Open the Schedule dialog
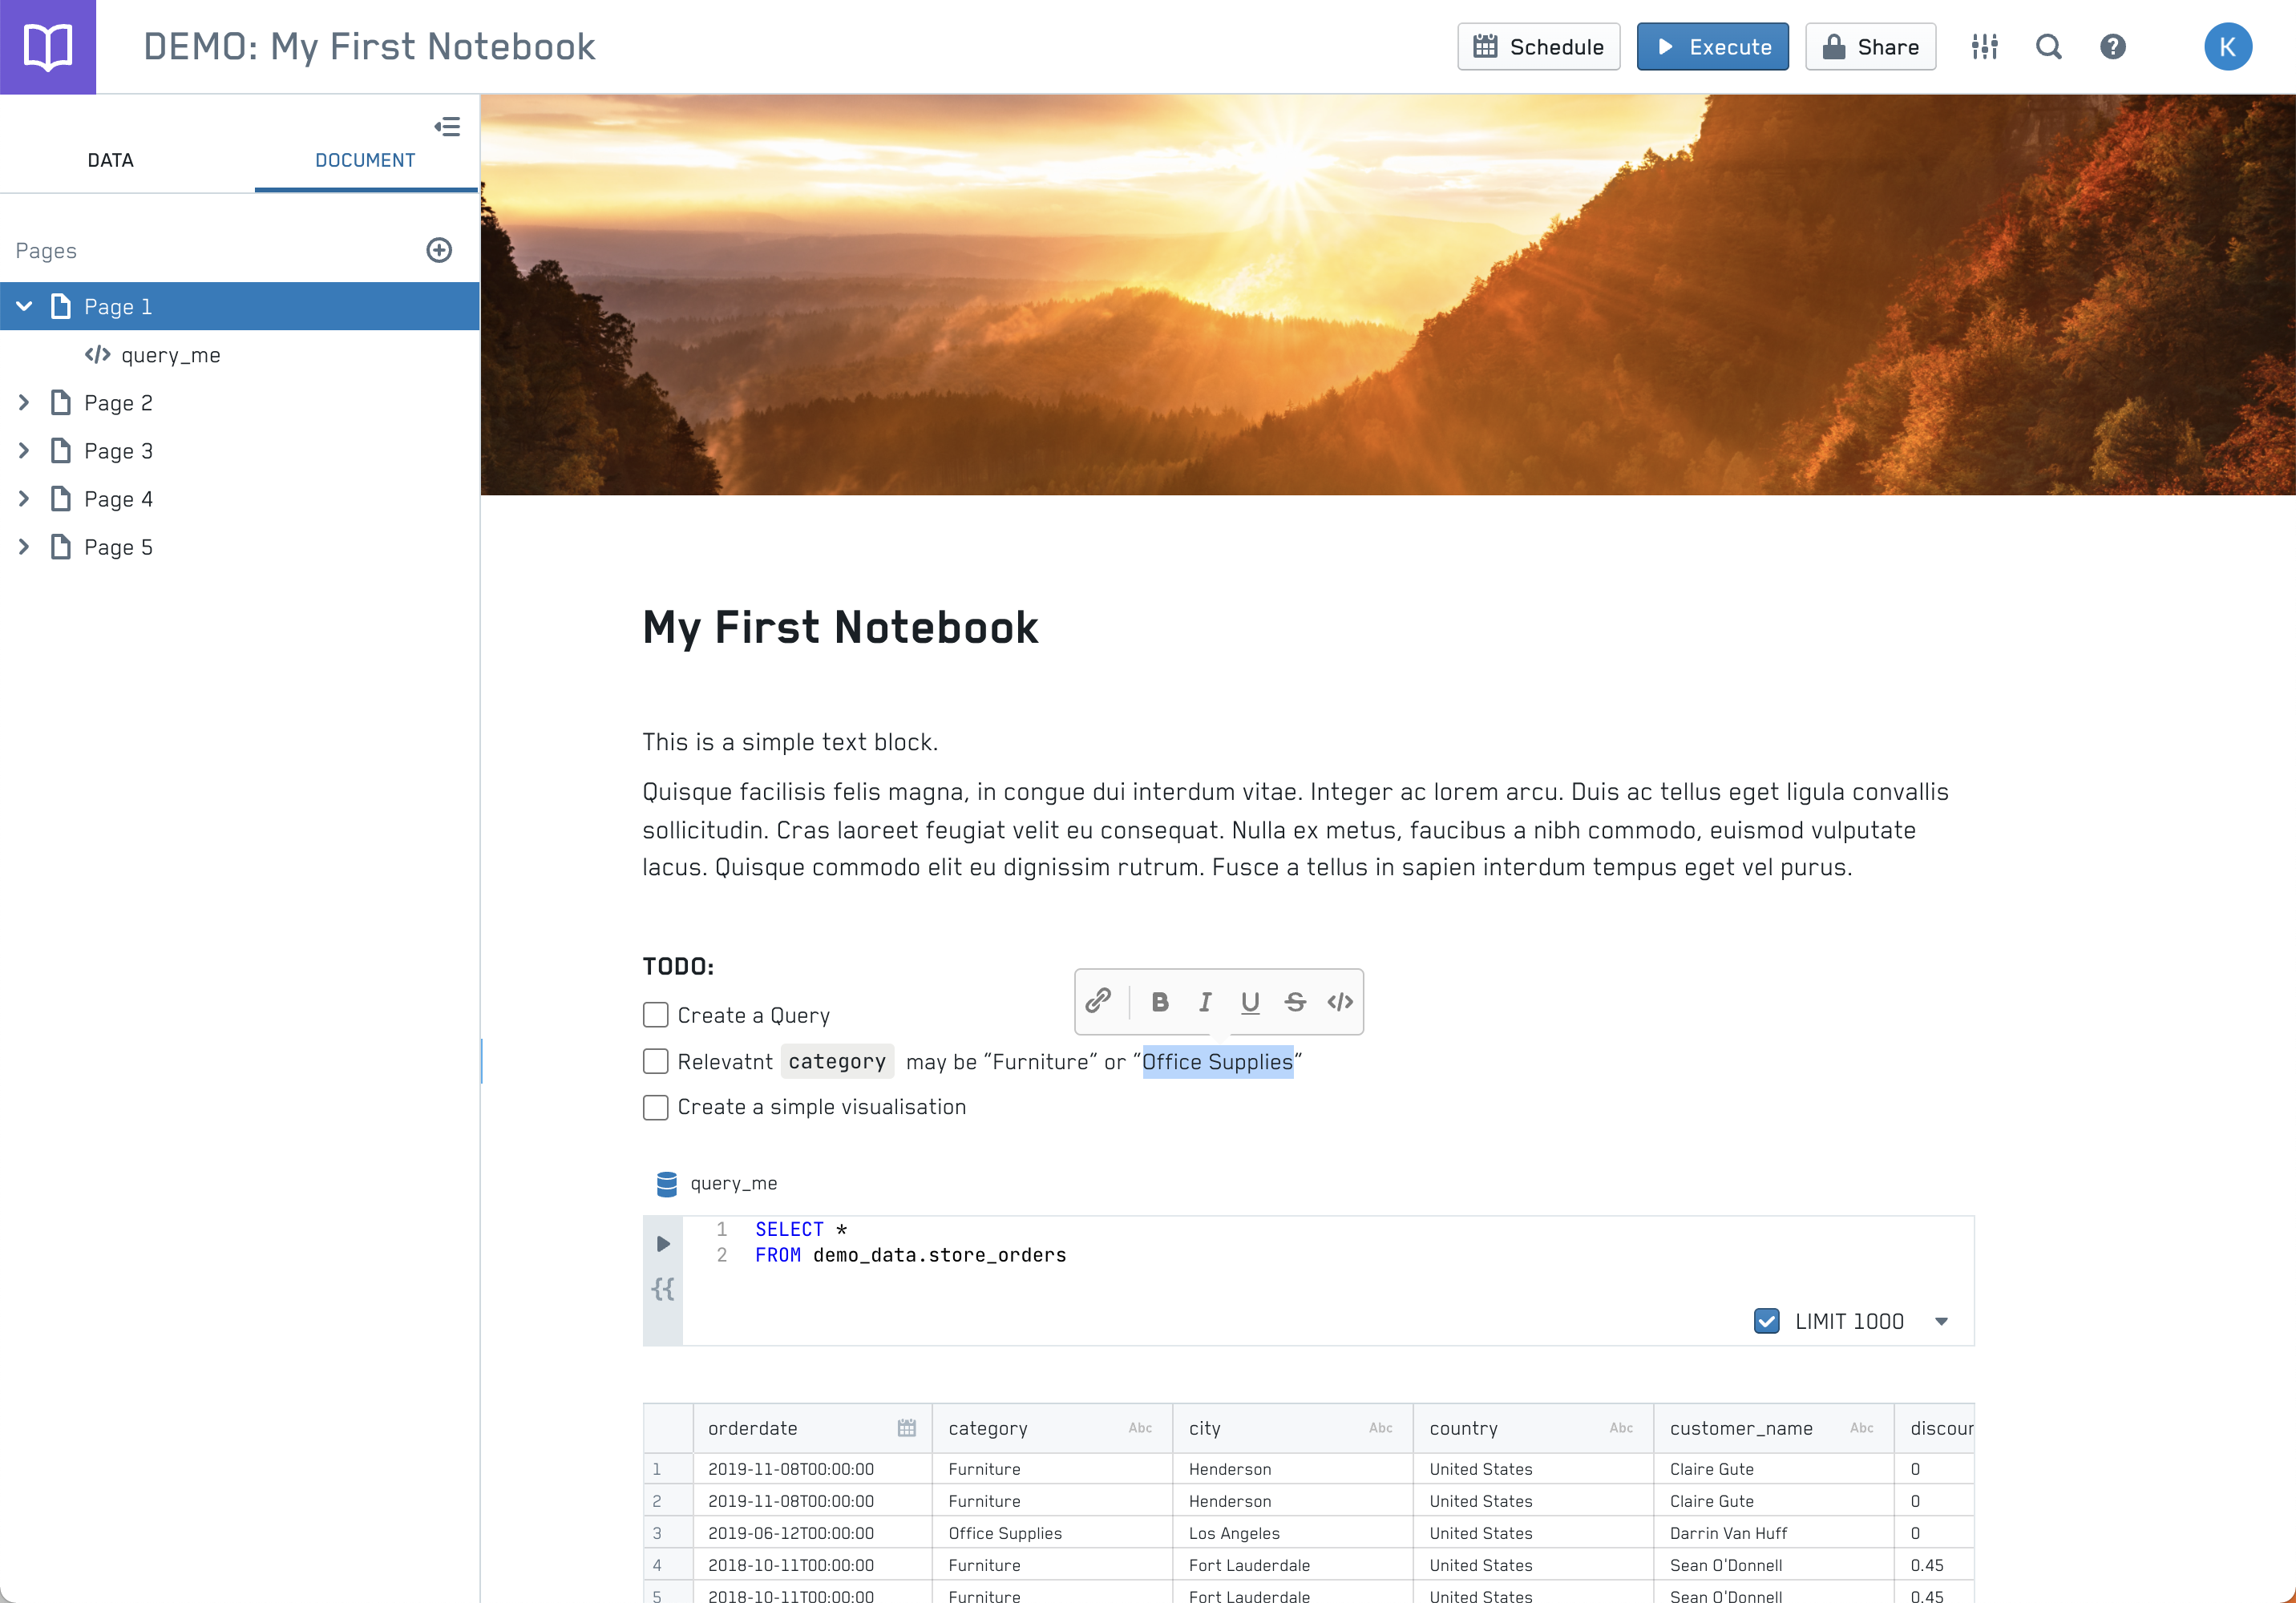 click(x=1538, y=47)
